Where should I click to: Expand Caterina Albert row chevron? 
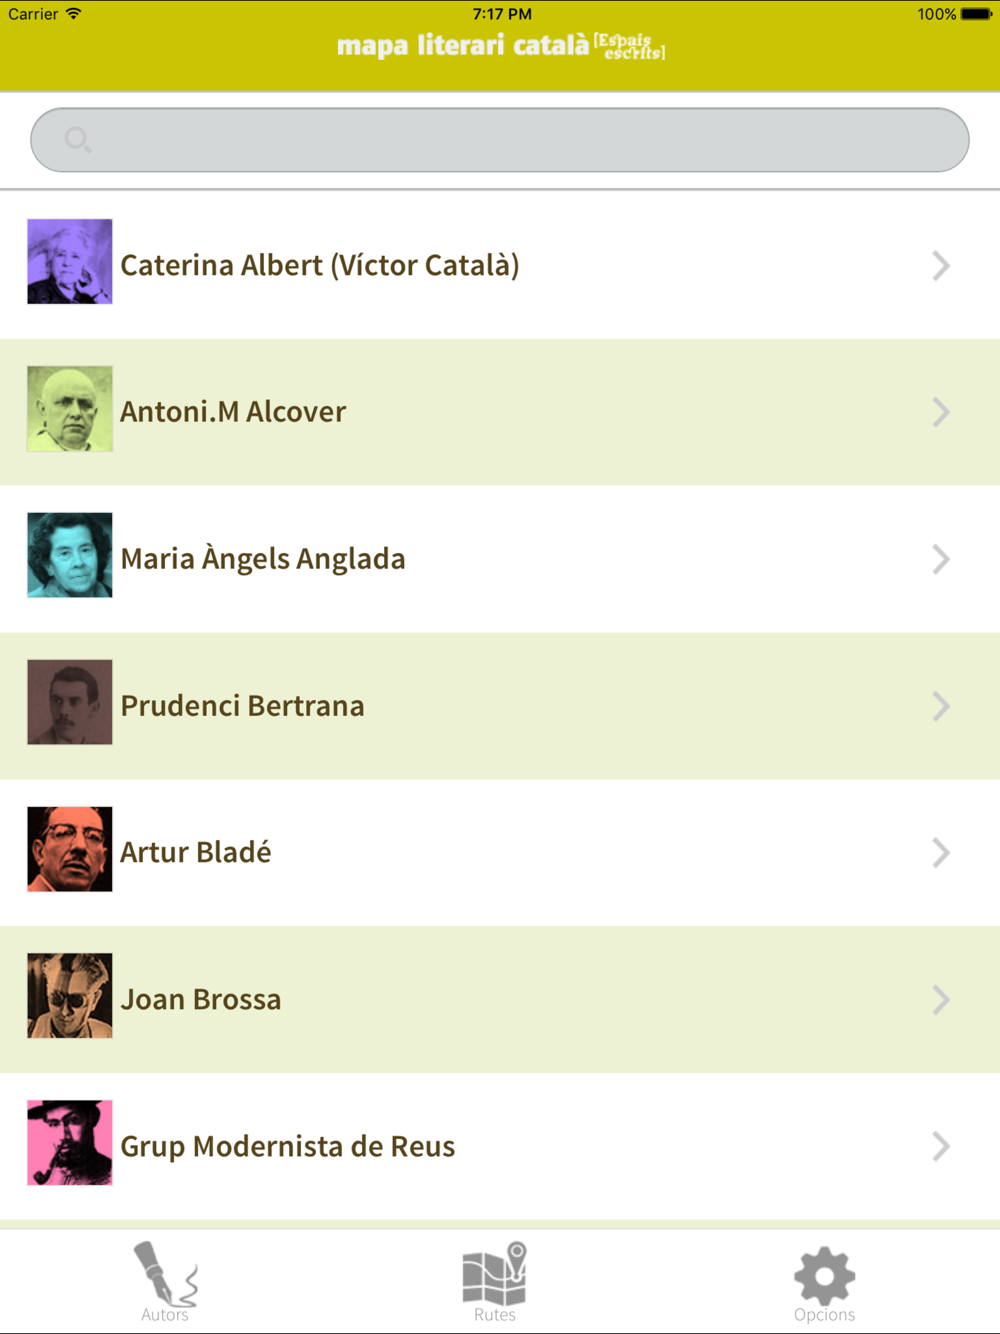941,265
